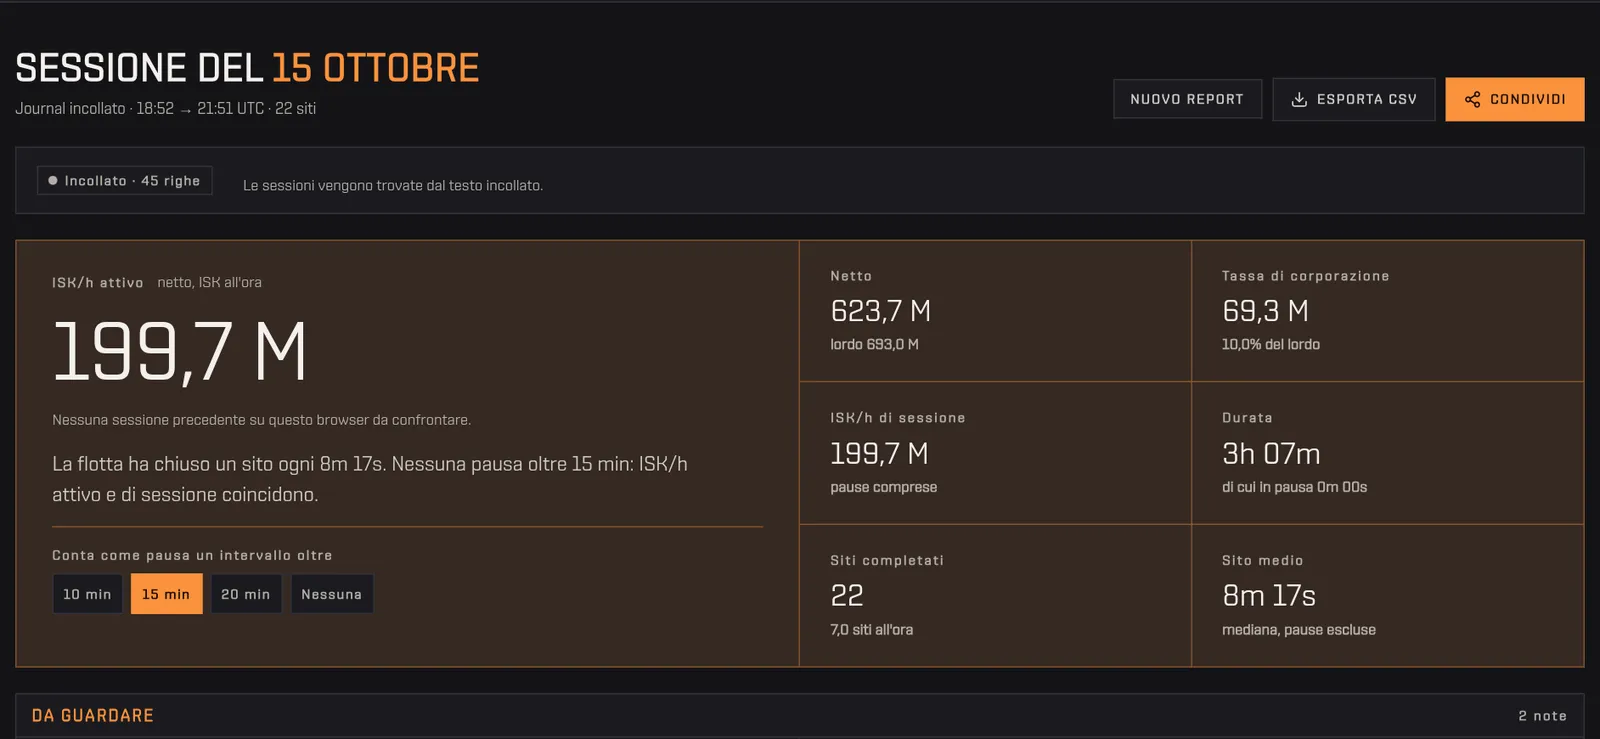Screen dimensions: 1600x739
Task: Click the download icon in Esporta CSV
Action: [1299, 99]
